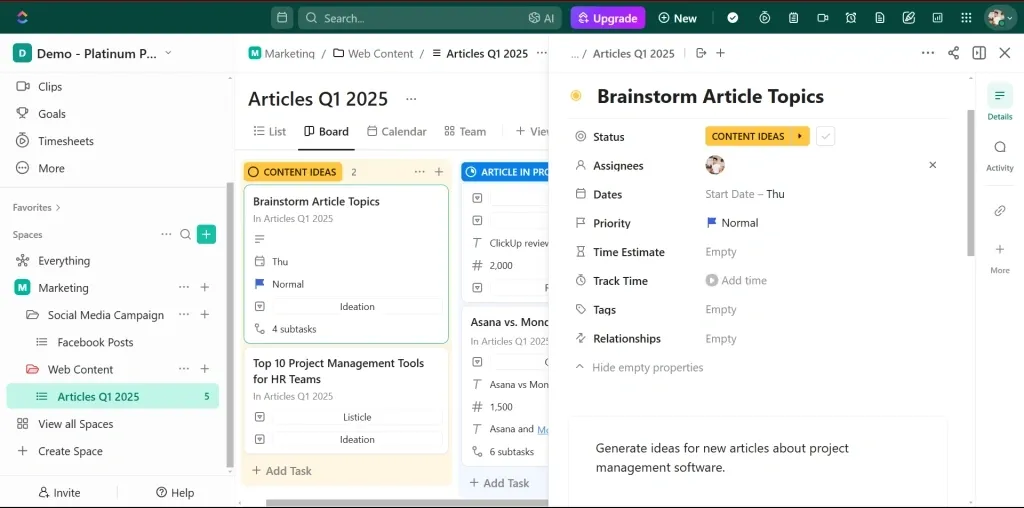This screenshot has height=508, width=1024.
Task: Click the reminder alarm clock icon
Action: (851, 18)
